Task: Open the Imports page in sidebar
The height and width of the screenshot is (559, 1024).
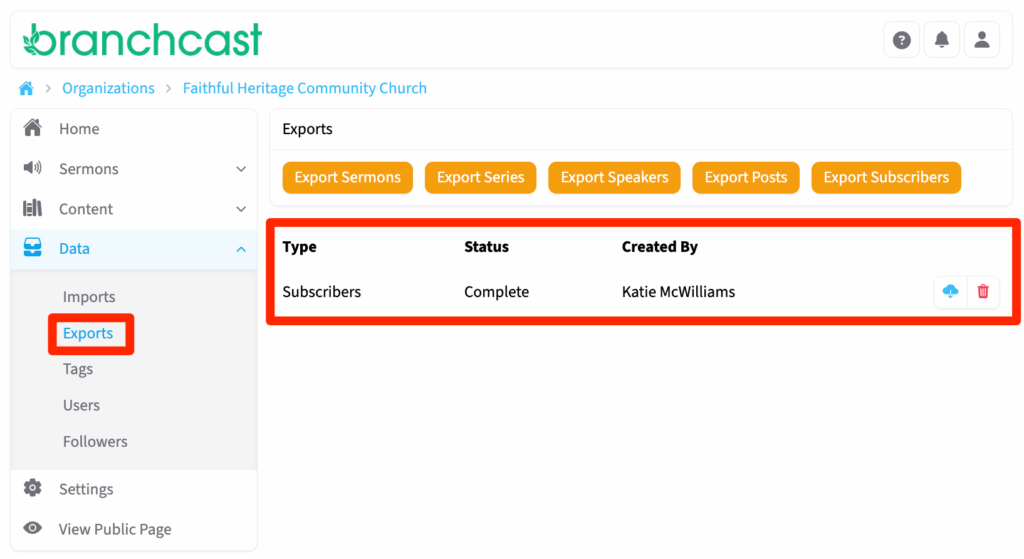Action: 89,297
